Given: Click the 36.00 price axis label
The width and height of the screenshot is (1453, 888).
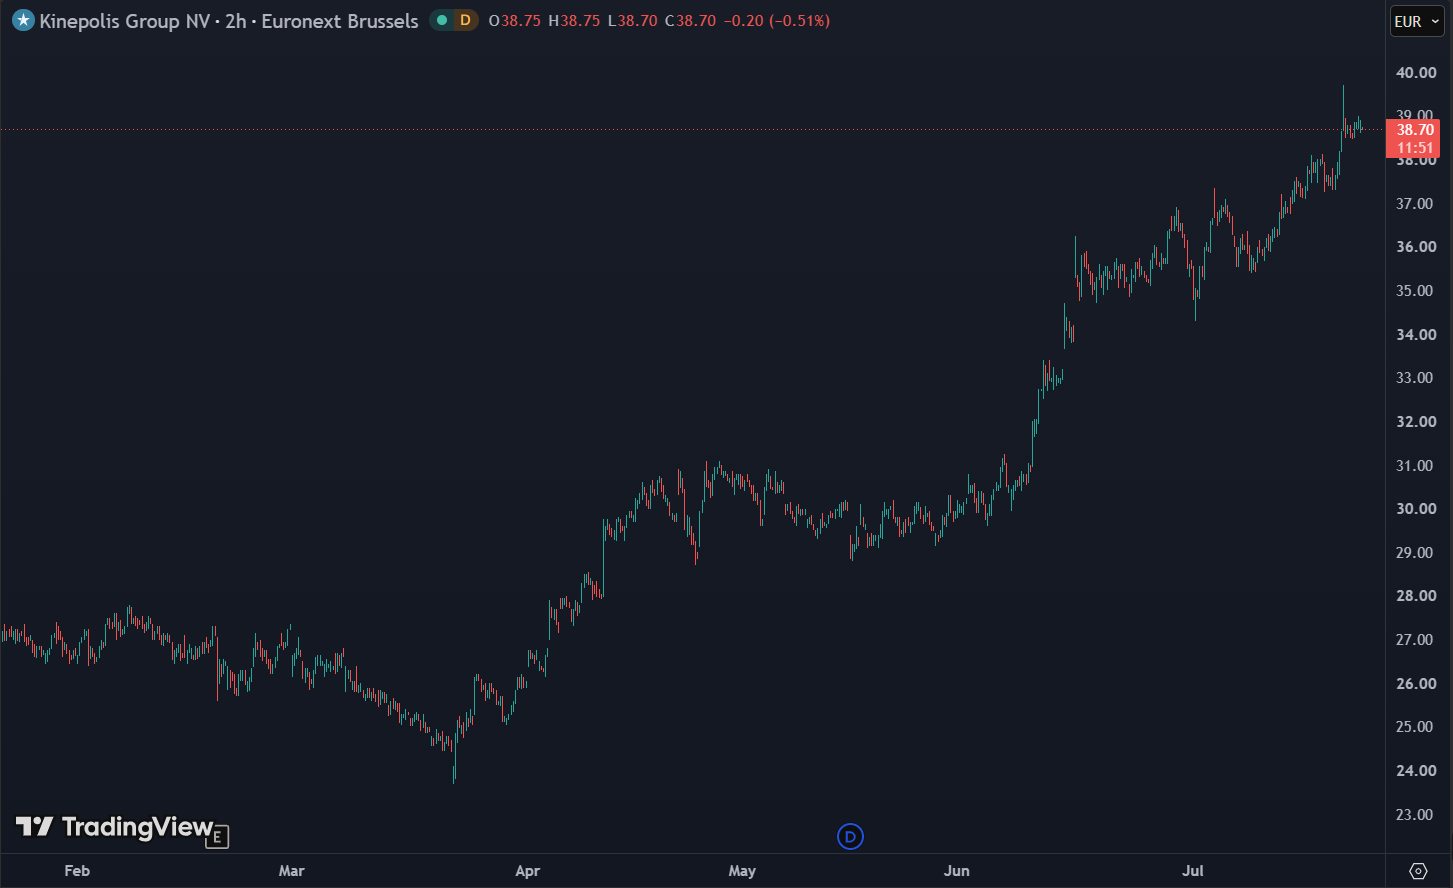Looking at the screenshot, I should pyautogui.click(x=1416, y=247).
